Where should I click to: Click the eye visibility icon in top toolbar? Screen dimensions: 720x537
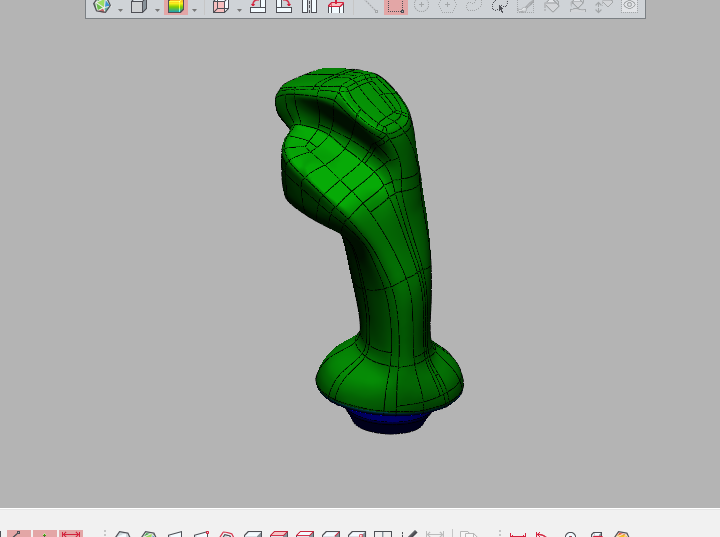tap(629, 7)
